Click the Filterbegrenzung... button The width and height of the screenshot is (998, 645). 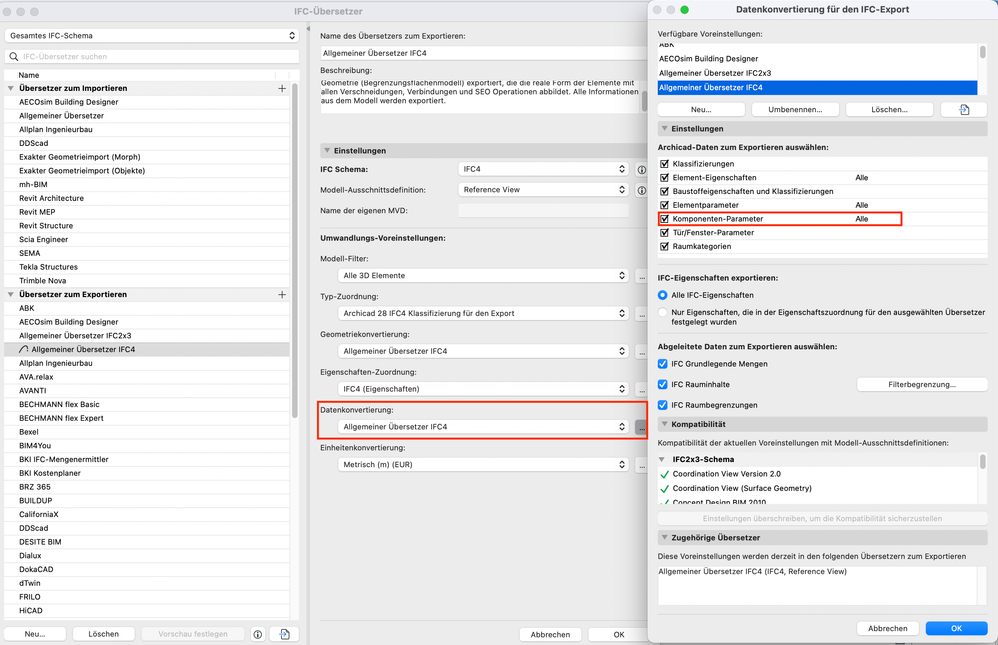point(922,385)
